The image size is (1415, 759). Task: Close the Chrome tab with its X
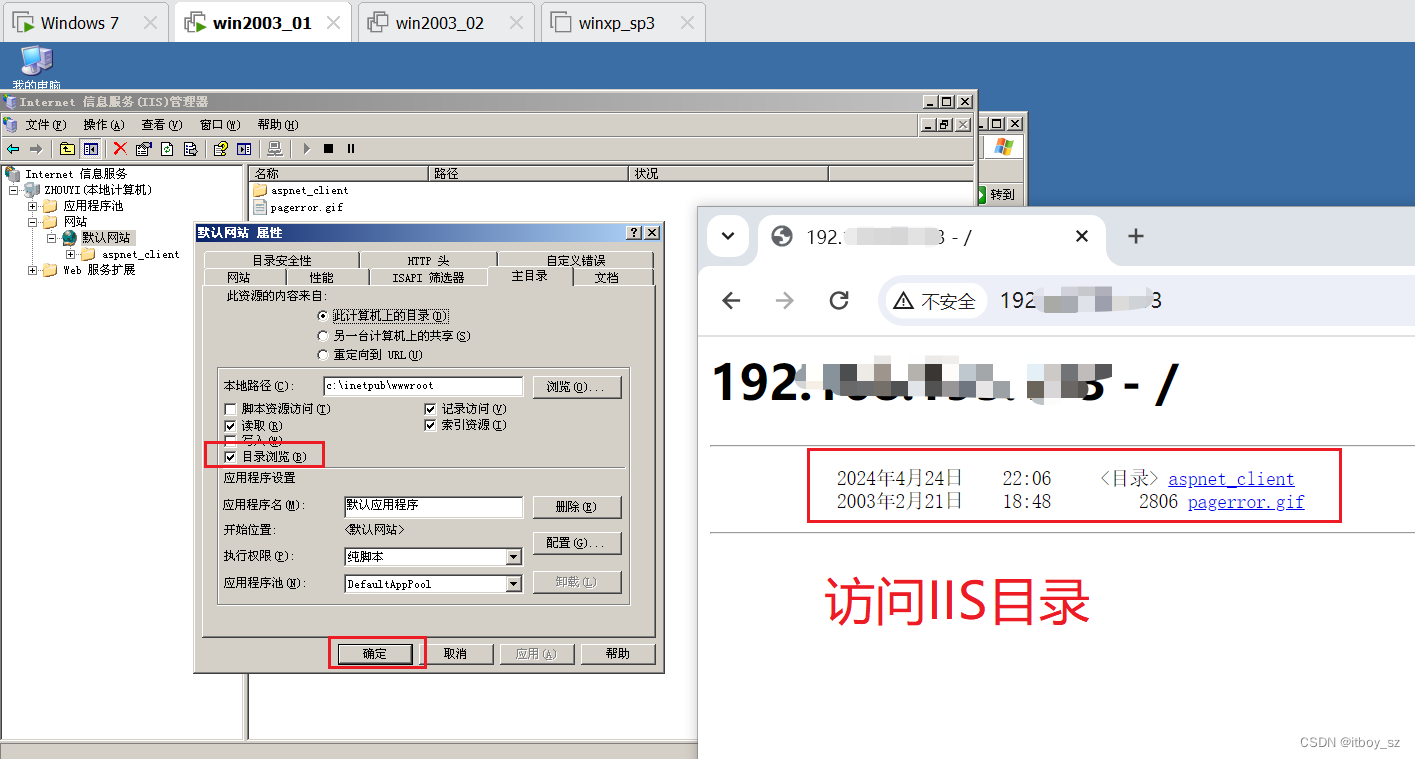pyautogui.click(x=1081, y=237)
